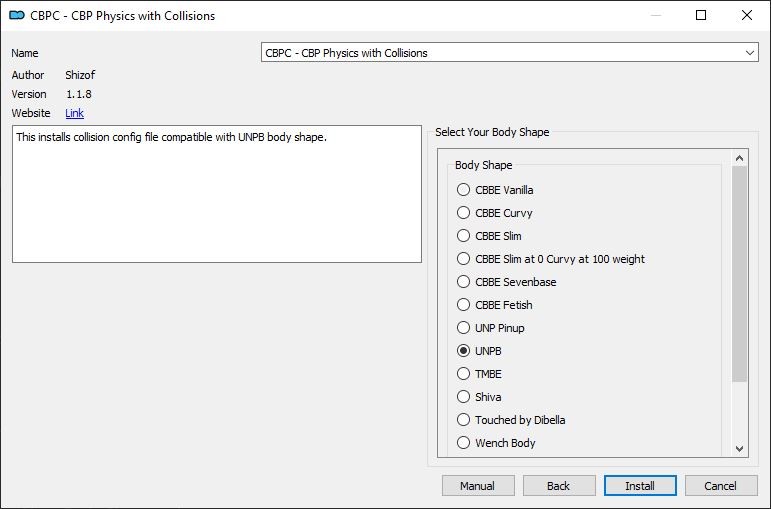Select the CBBE Curvy radio button
Image resolution: width=771 pixels, height=509 pixels.
(x=495, y=213)
